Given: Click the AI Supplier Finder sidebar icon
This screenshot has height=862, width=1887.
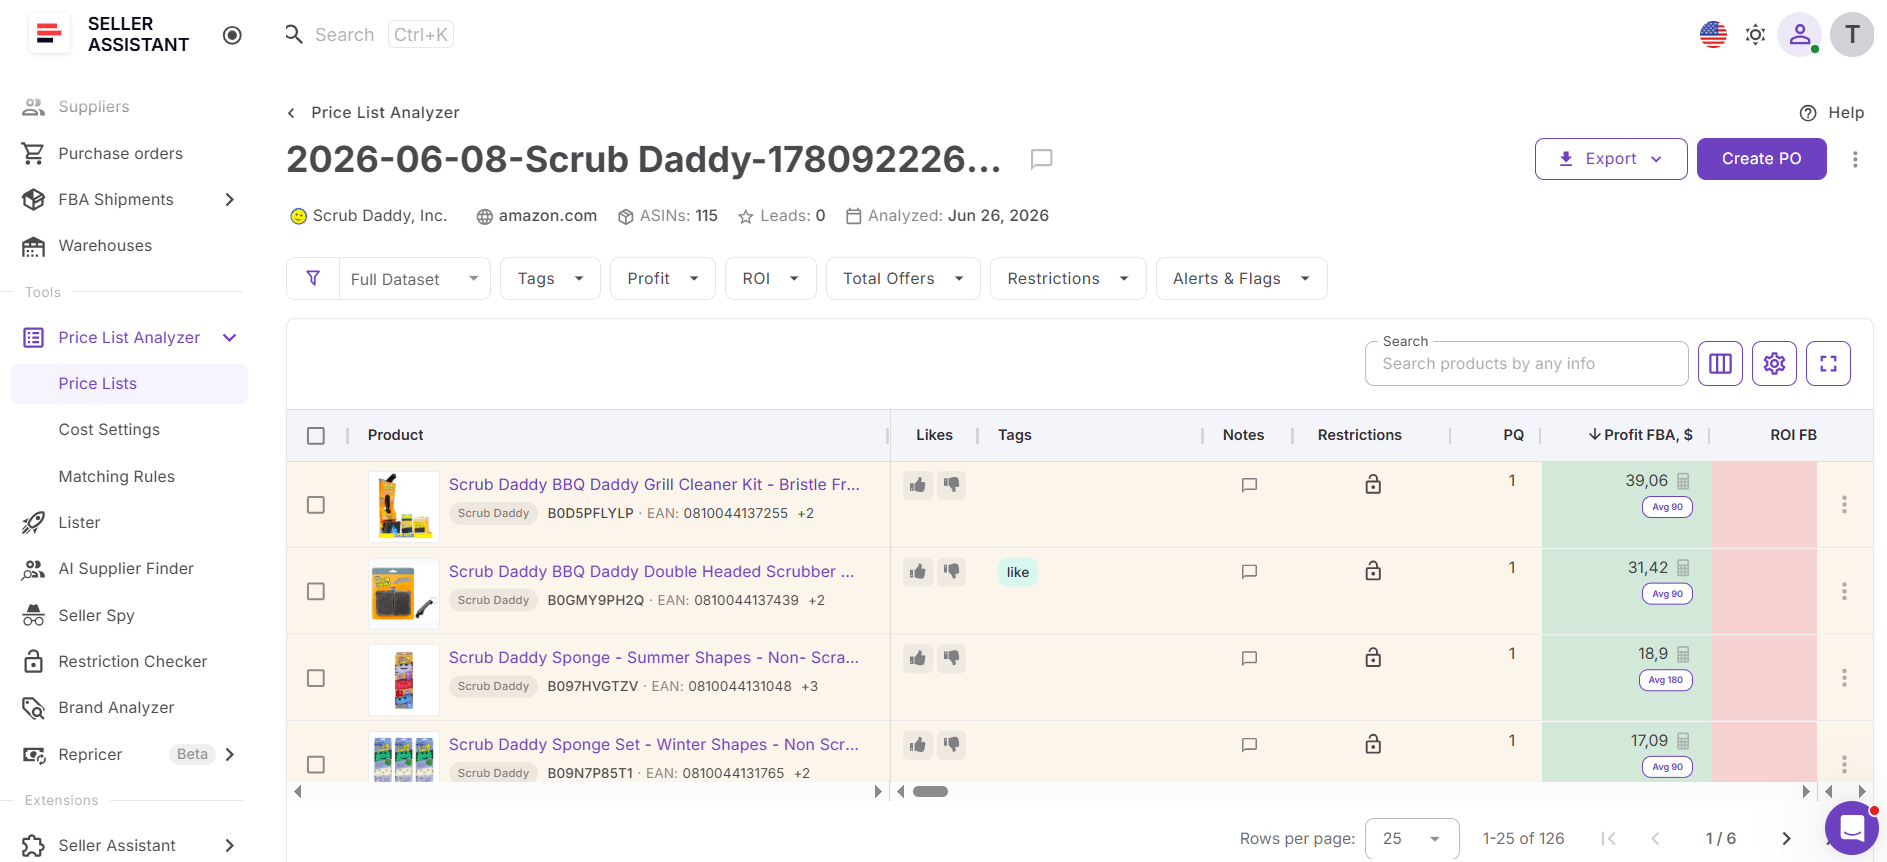Looking at the screenshot, I should pos(33,569).
